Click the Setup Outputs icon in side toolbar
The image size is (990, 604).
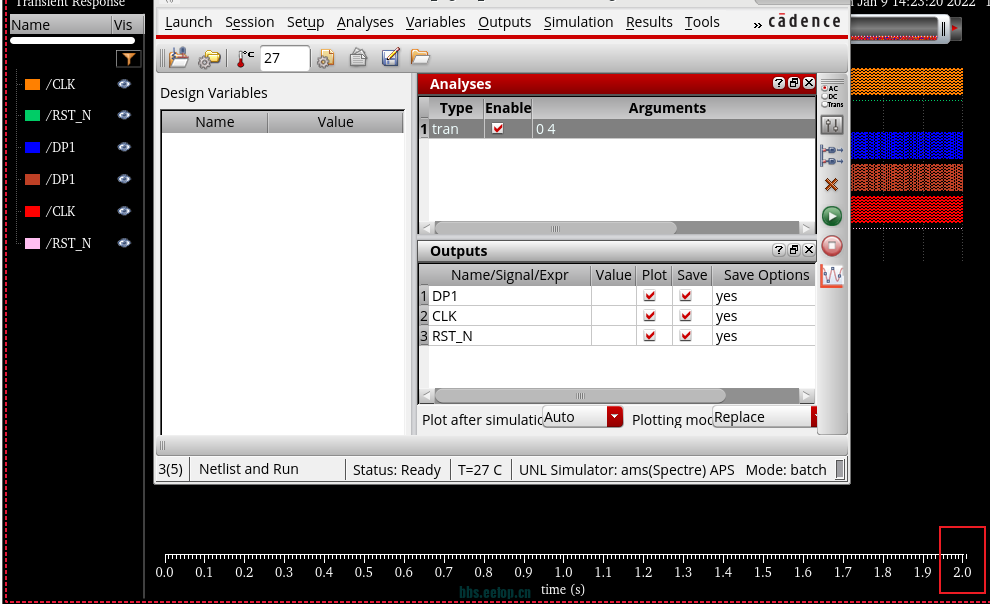coord(831,155)
